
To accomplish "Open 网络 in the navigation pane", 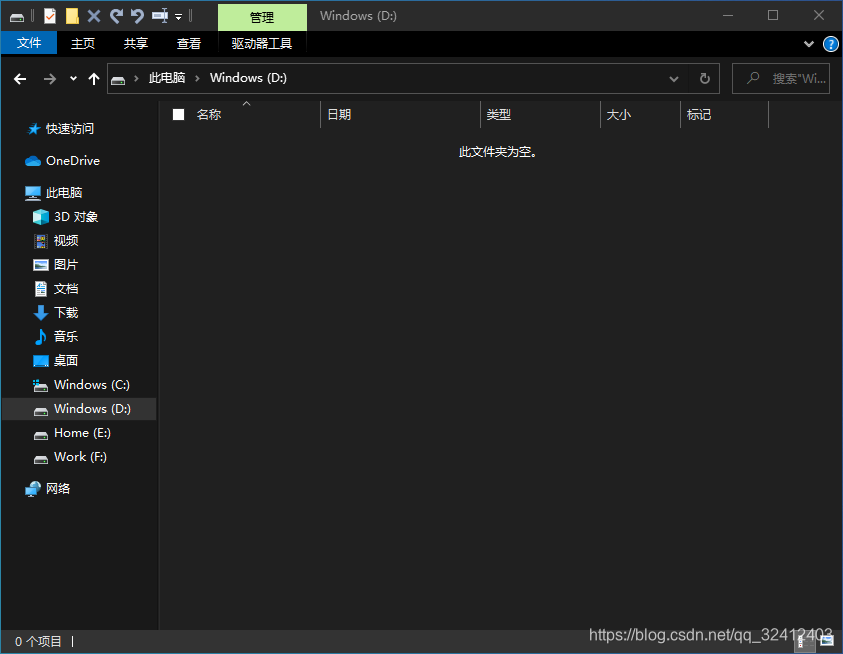I will pos(58,488).
